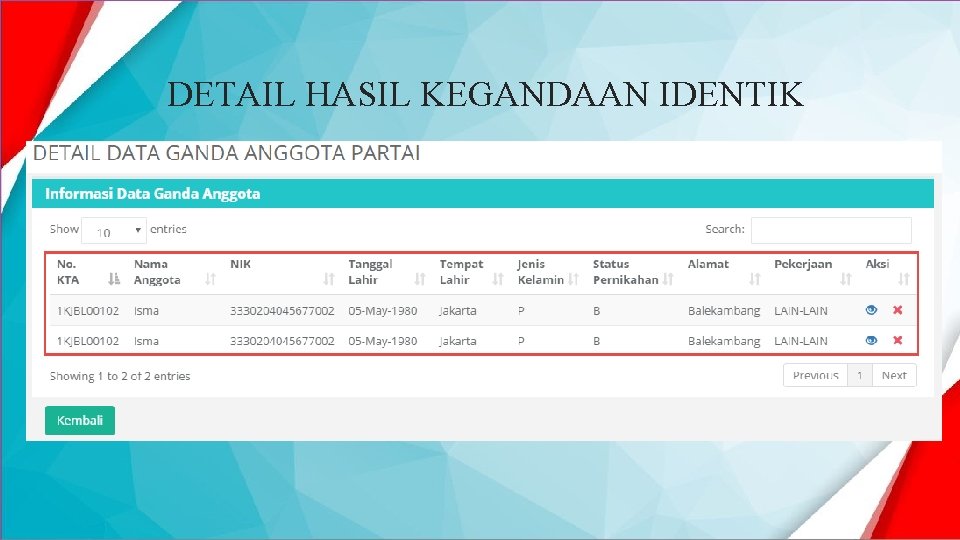This screenshot has height=540, width=960.
Task: Click NIK number in first row
Action: (x=282, y=310)
